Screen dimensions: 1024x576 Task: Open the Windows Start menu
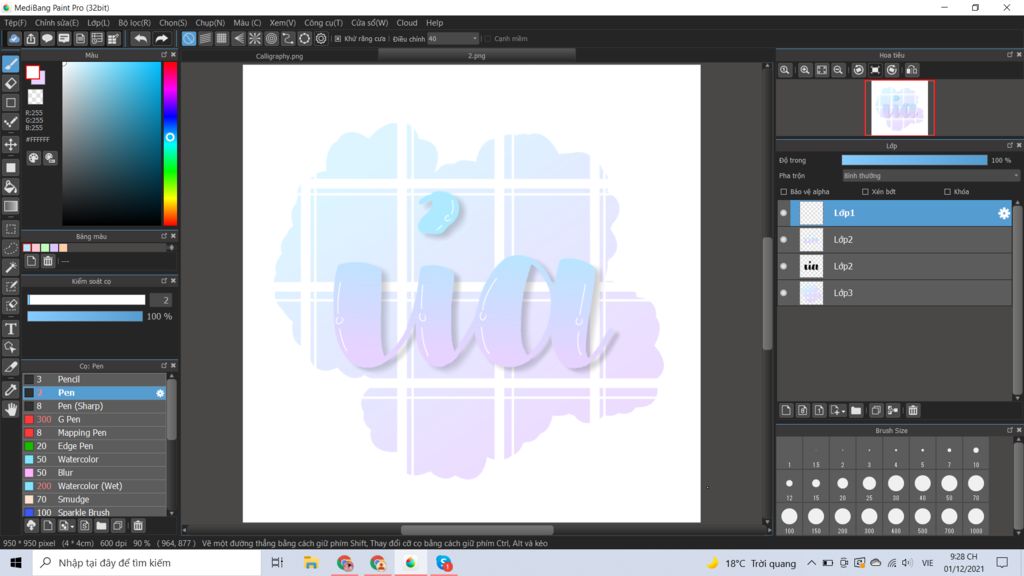16,563
